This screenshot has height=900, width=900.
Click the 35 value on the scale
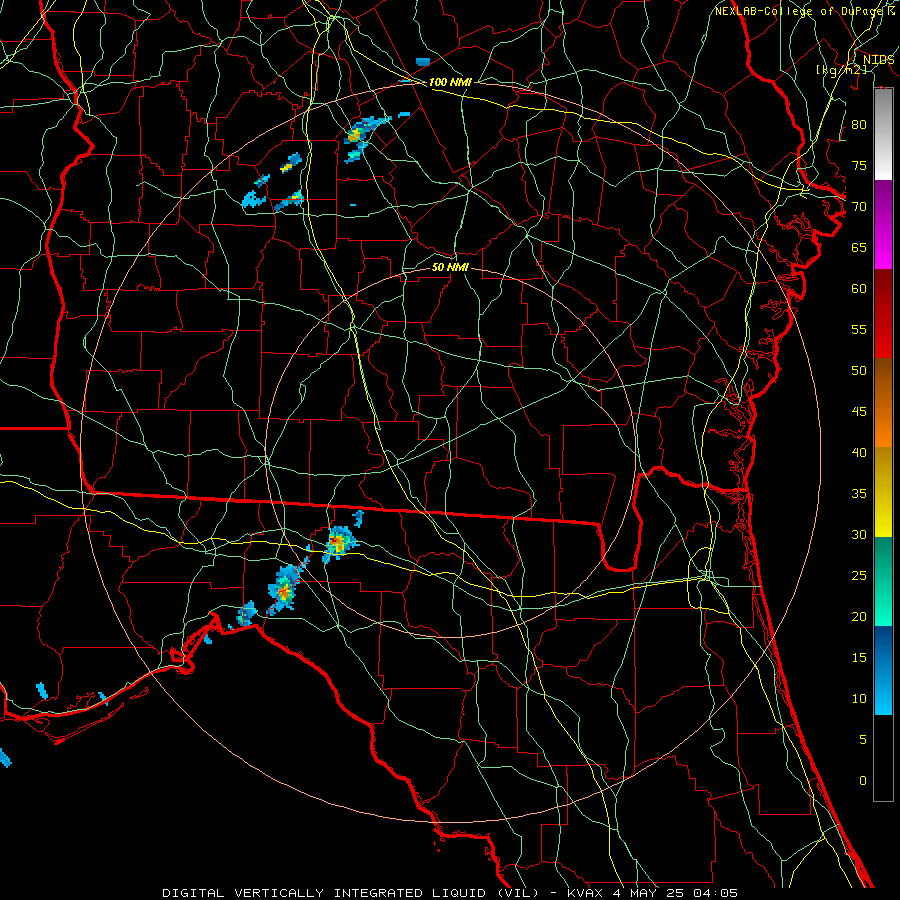point(859,494)
